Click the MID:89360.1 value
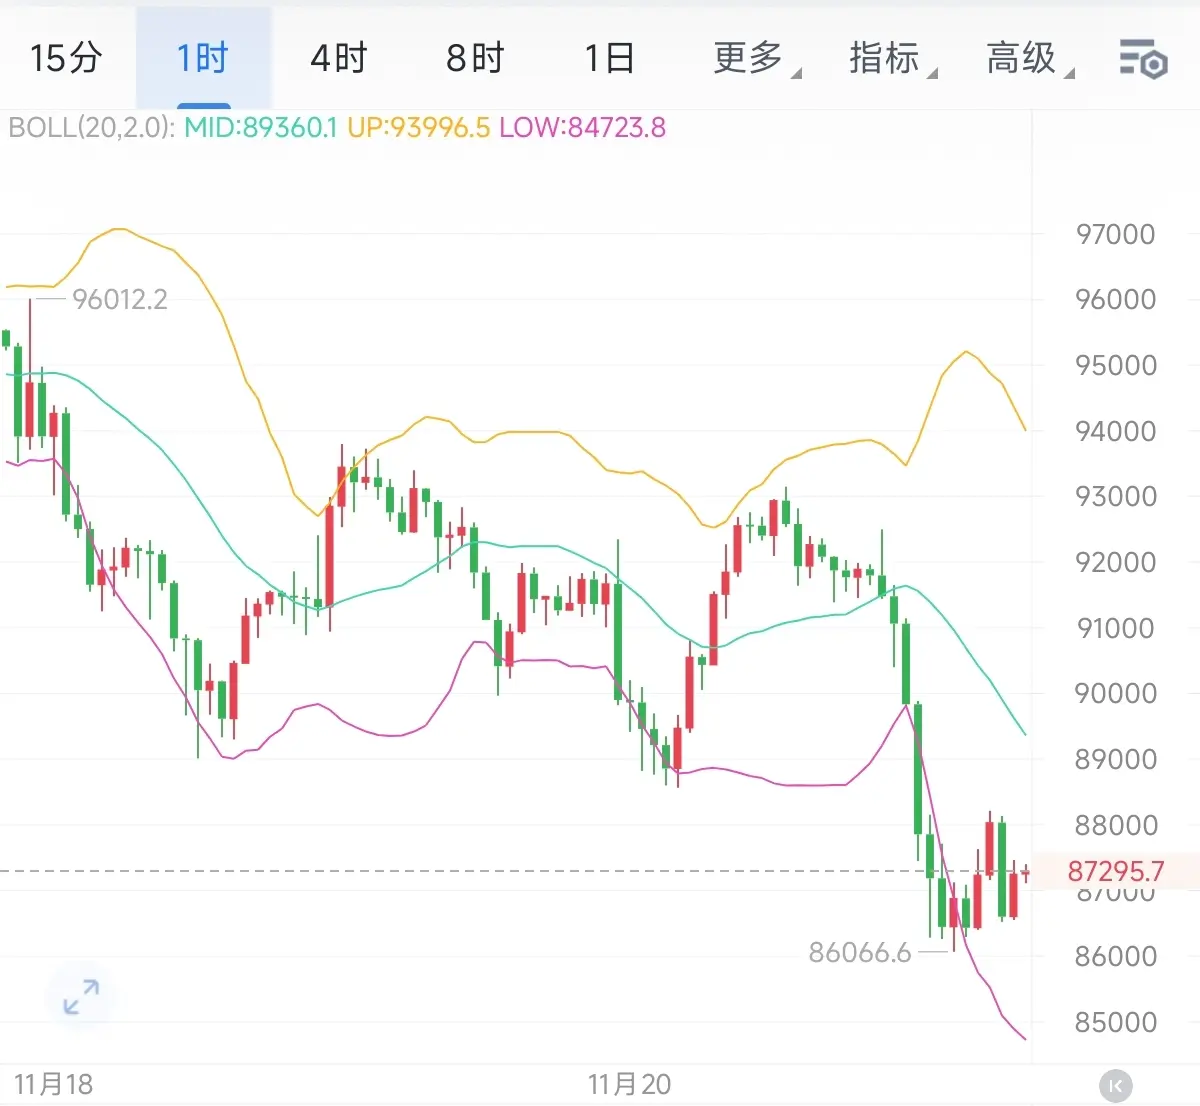This screenshot has width=1200, height=1106. coord(261,128)
